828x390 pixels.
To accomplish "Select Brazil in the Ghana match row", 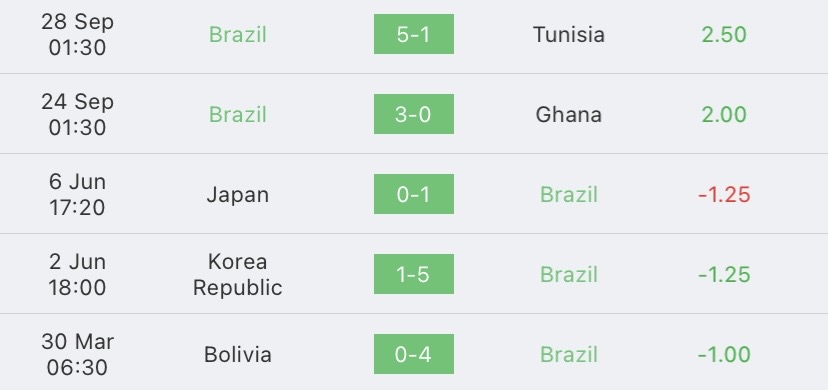I will tap(238, 115).
